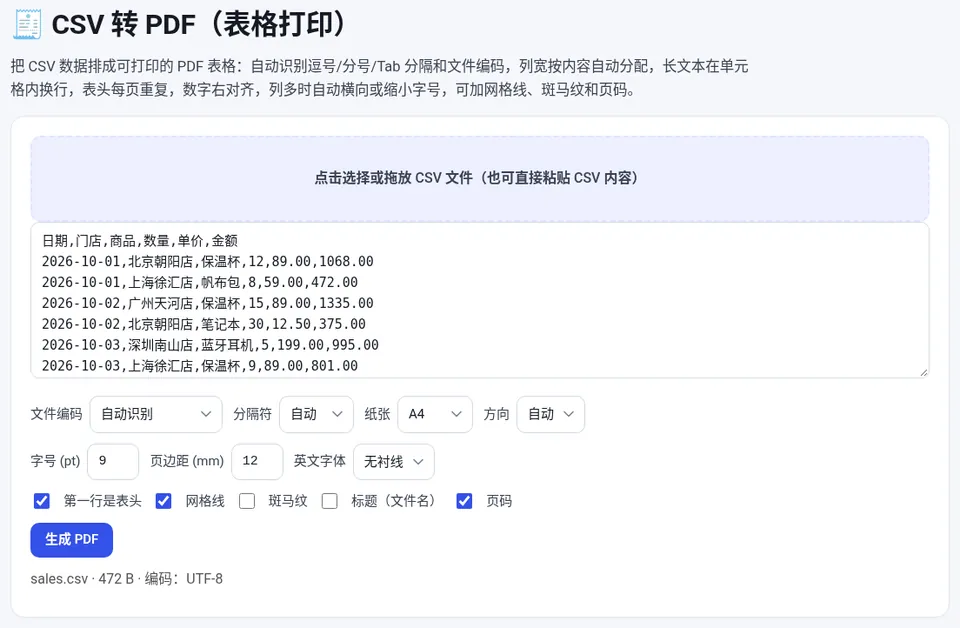Click the 英文字体 label
This screenshot has height=628, width=960.
coord(320,461)
